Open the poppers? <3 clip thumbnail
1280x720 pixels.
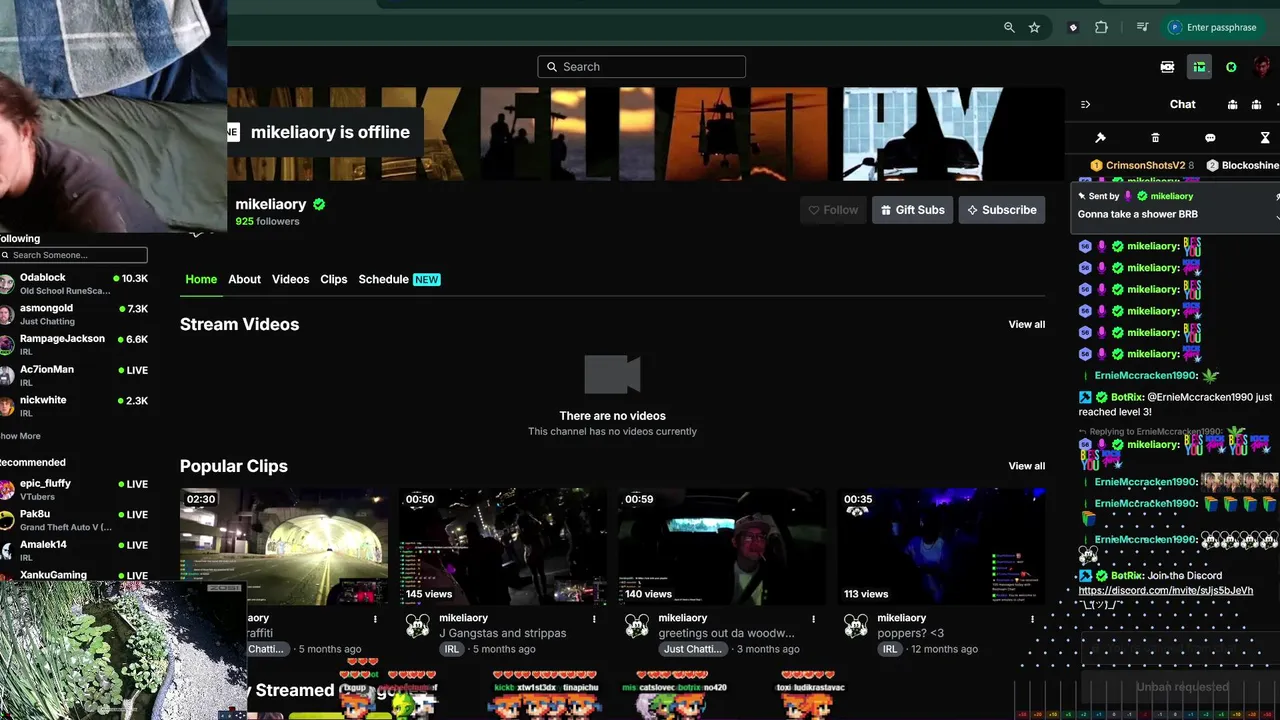[x=941, y=546]
